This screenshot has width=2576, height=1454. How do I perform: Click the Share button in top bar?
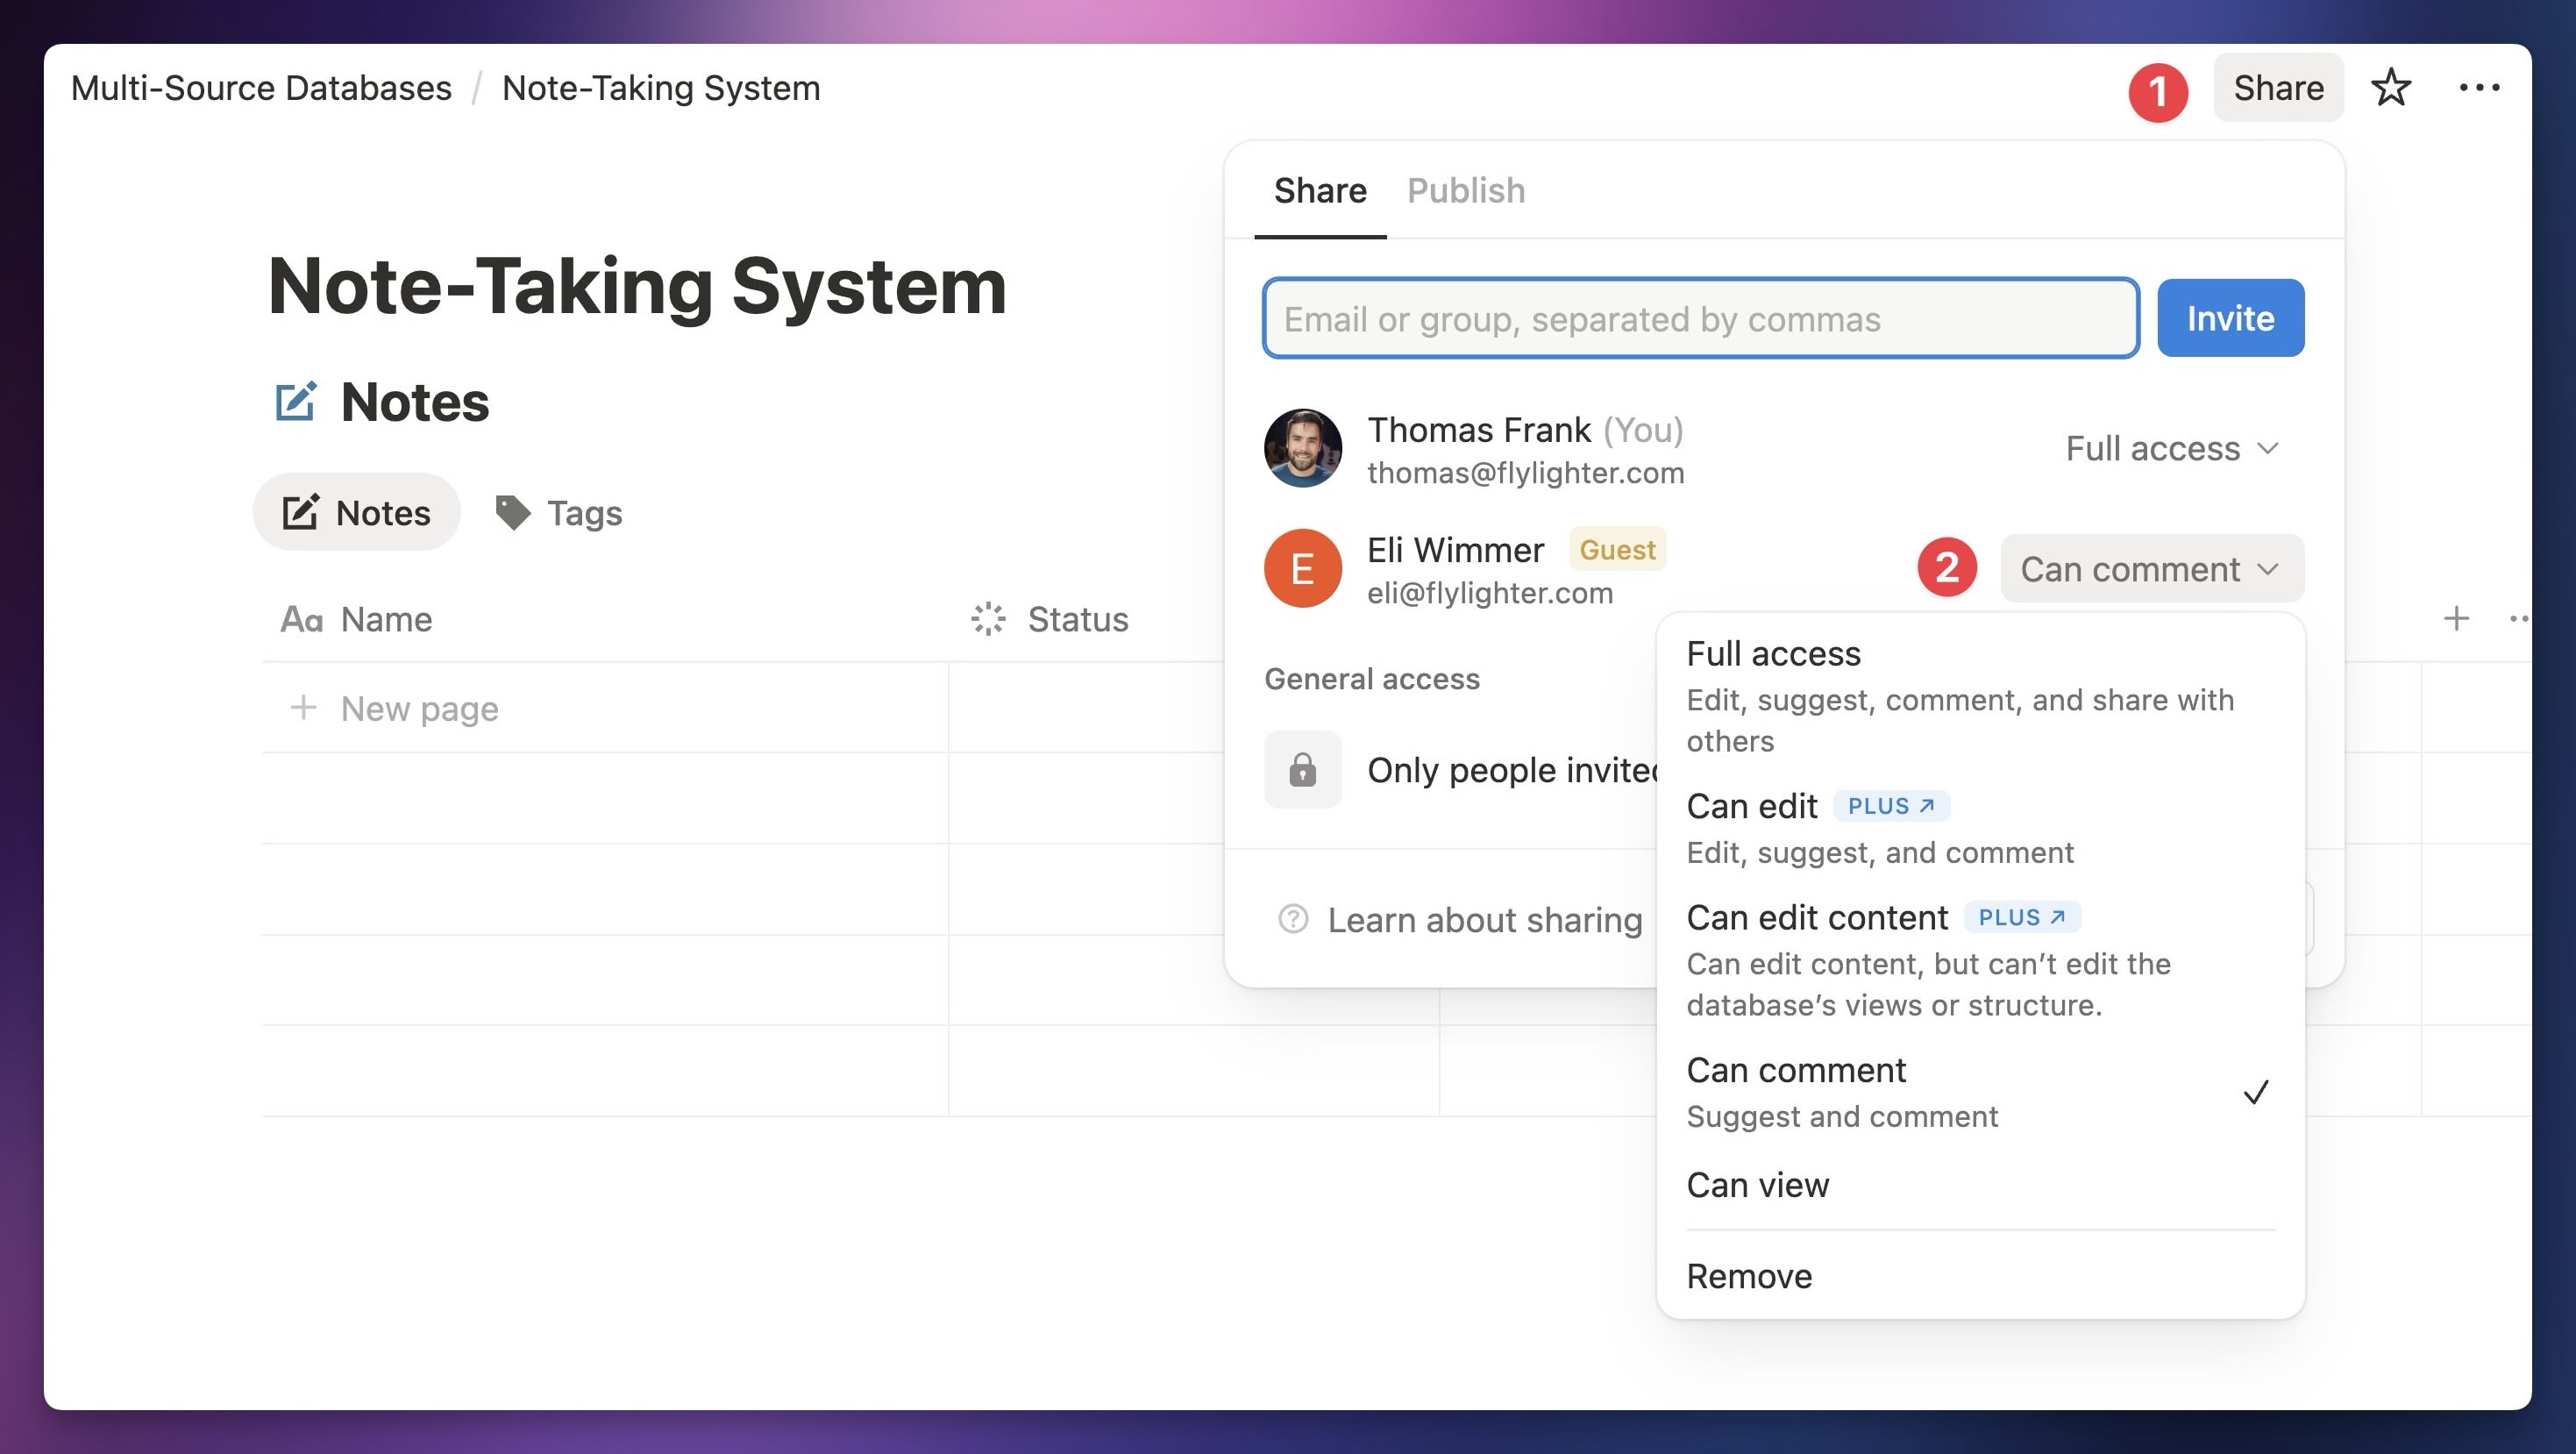[2278, 88]
